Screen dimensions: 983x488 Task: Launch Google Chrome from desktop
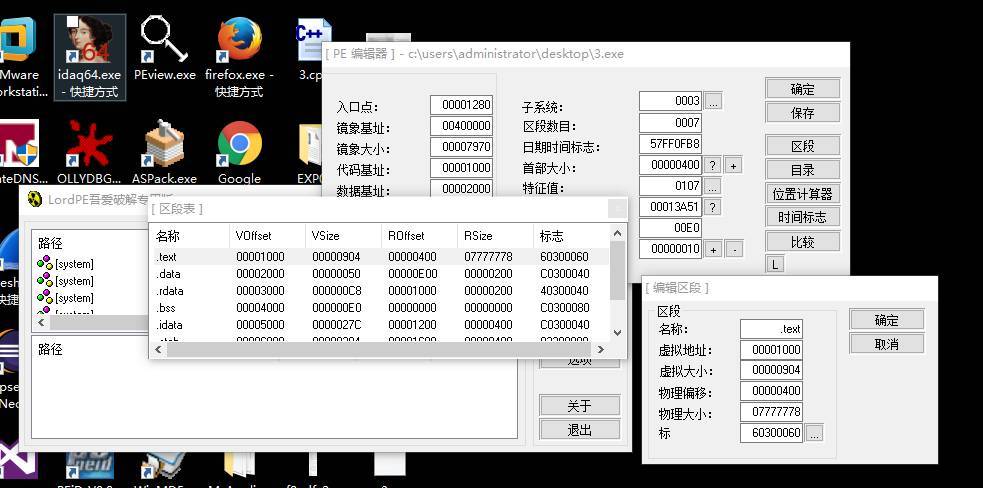pos(239,152)
